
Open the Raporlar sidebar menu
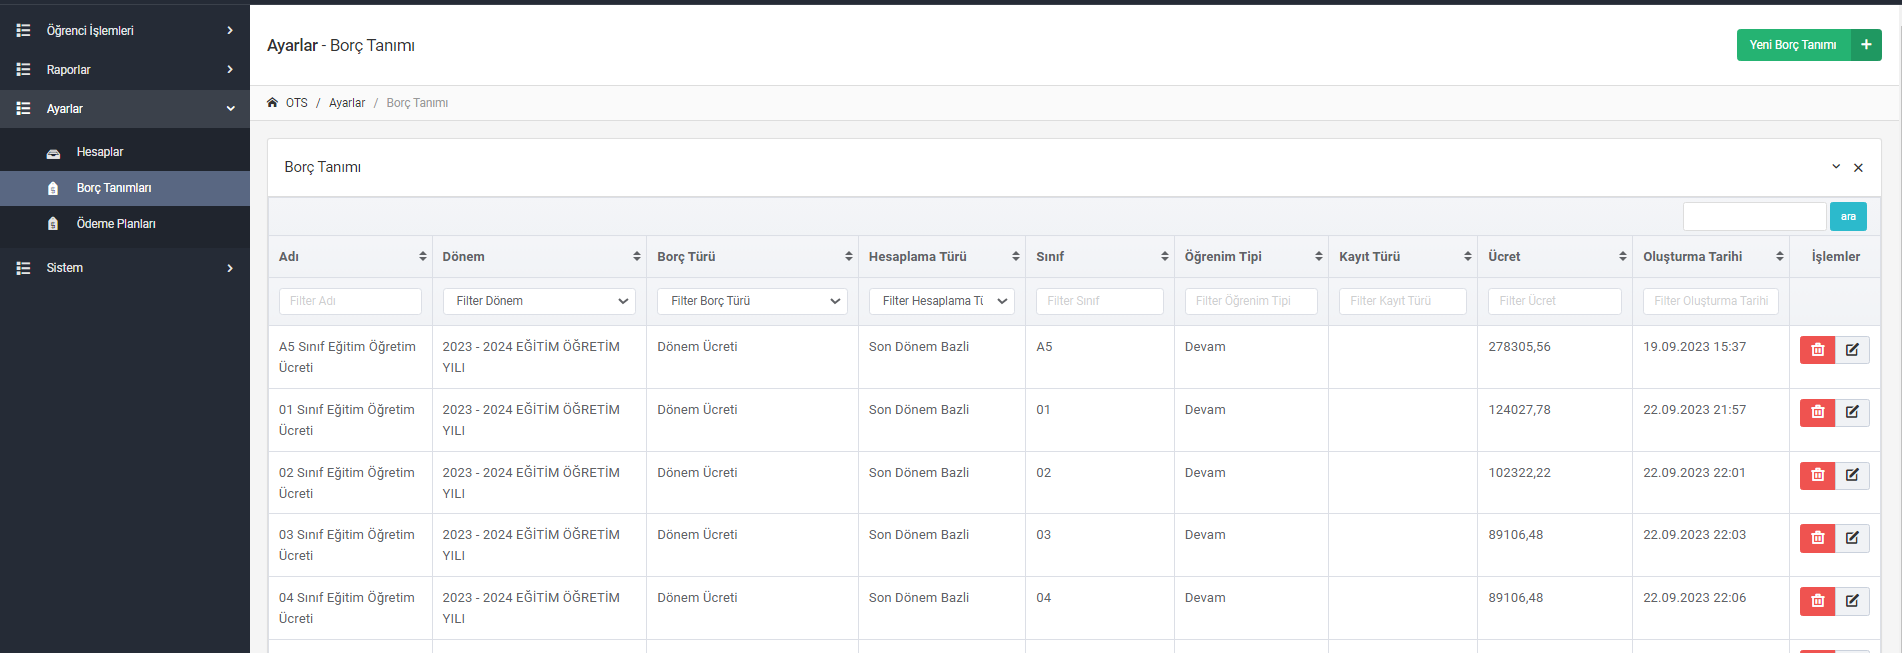(x=125, y=70)
